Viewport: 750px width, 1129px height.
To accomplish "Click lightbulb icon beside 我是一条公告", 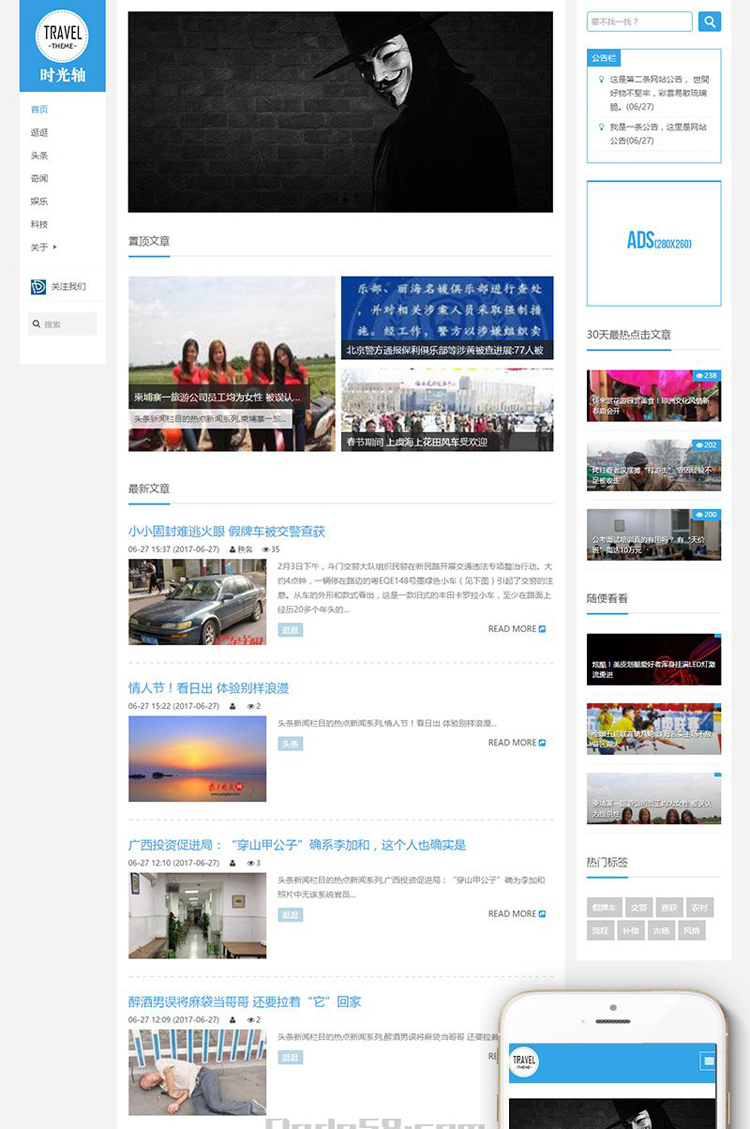I will [x=601, y=127].
